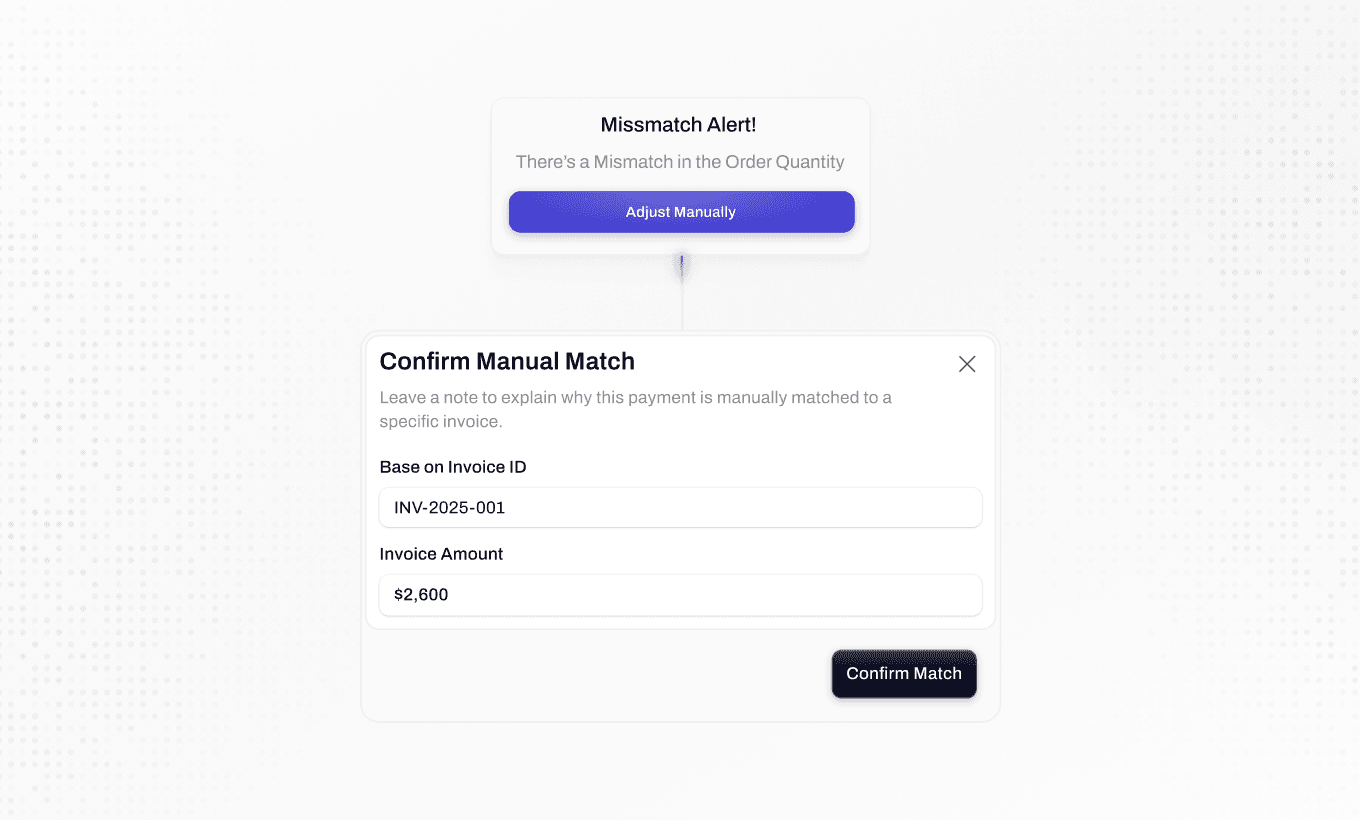Click the Confirm Manual Match heading
The image size is (1360, 820).
click(x=507, y=361)
